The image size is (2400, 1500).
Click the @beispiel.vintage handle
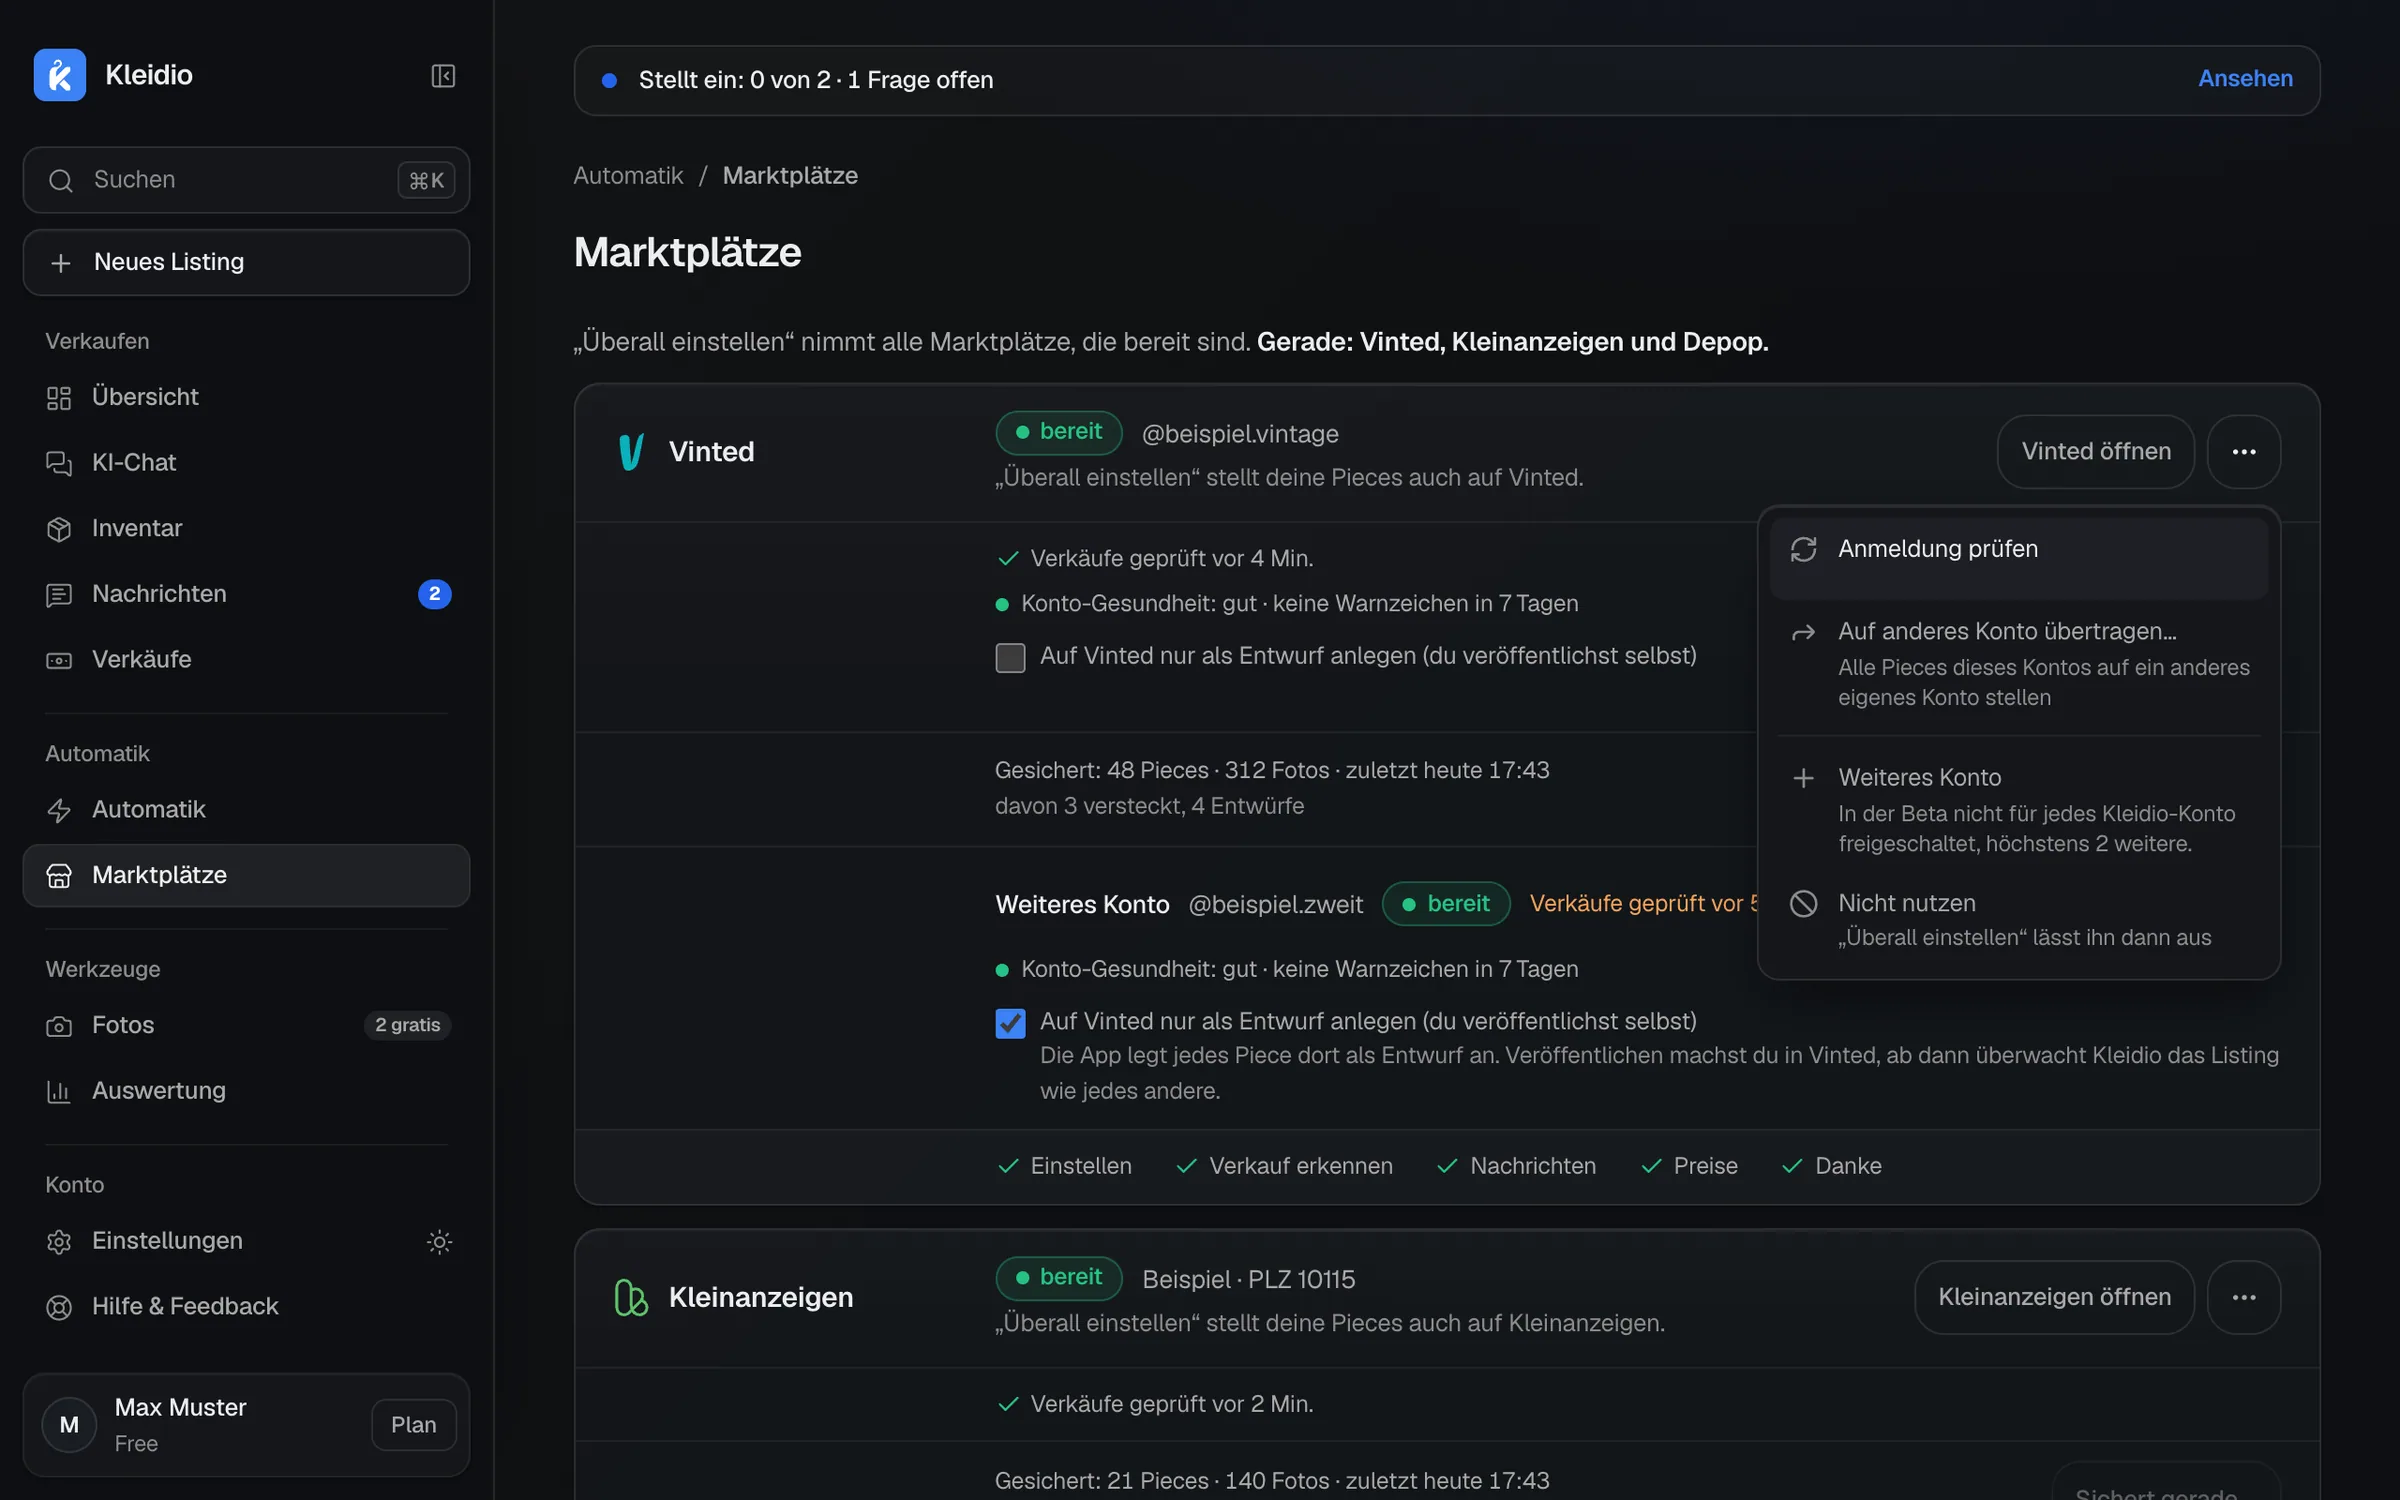point(1240,434)
